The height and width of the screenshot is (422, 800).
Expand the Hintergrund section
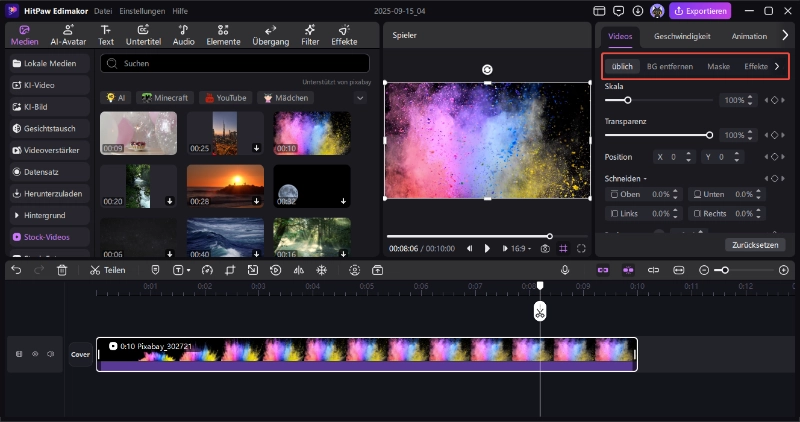coord(49,215)
